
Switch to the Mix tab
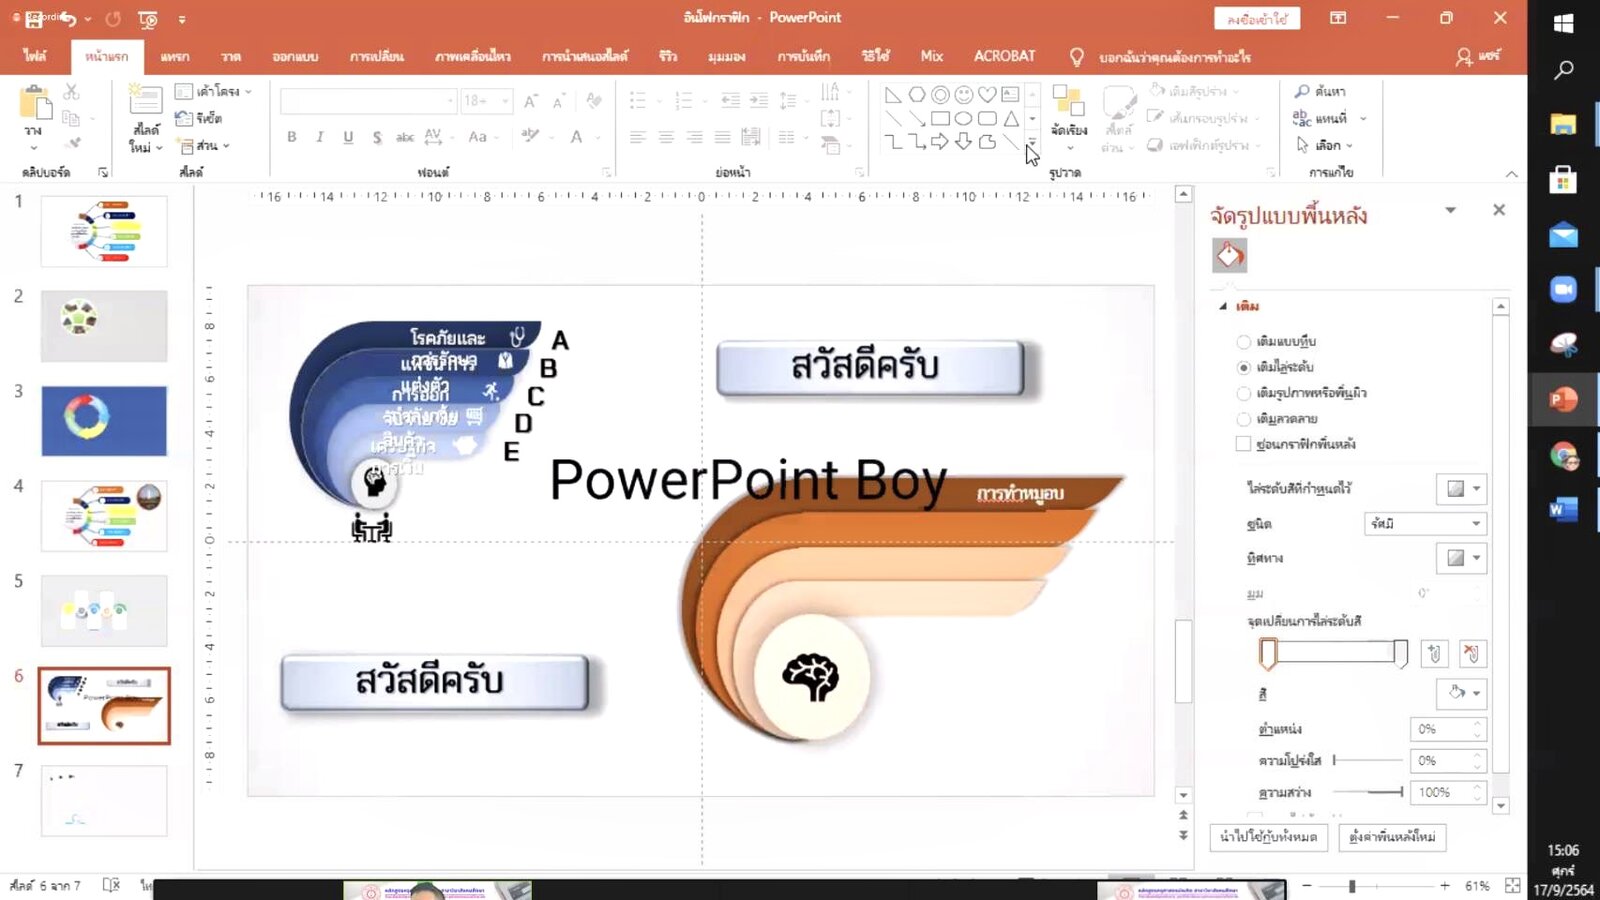coord(932,56)
